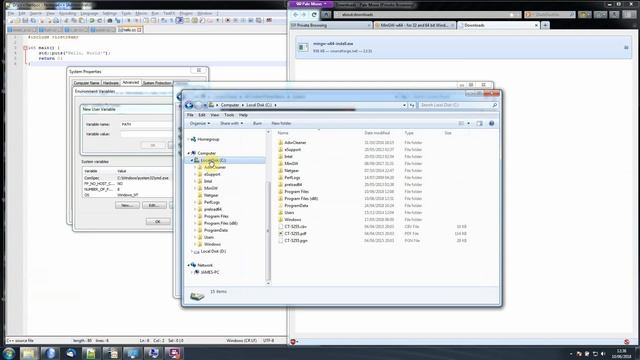Open Explorer View menu

click(215, 115)
